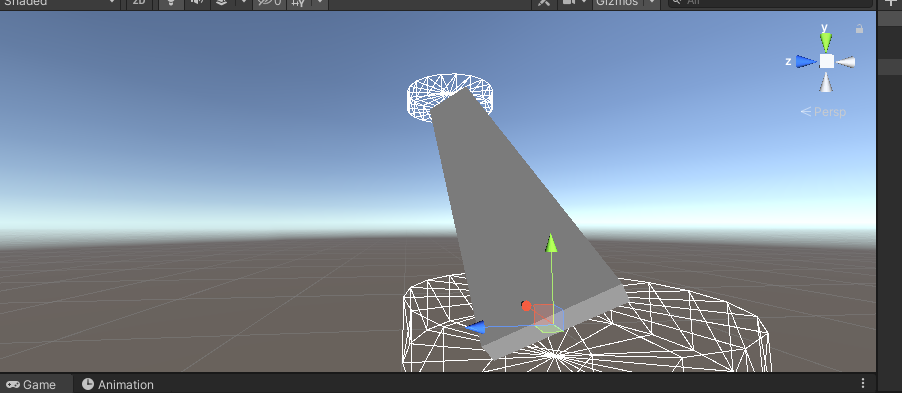This screenshot has height=393, width=902.
Task: Toggle scene audio speaker icon
Action: pos(197,3)
